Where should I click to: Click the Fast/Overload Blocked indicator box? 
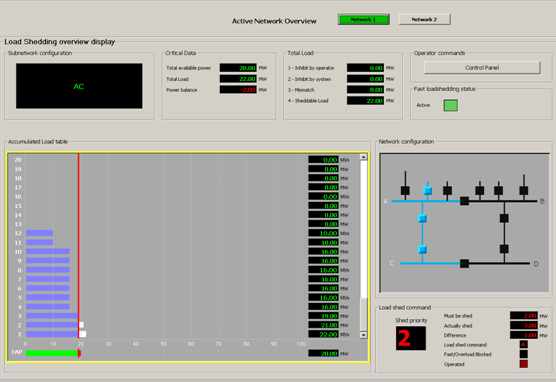coord(523,354)
